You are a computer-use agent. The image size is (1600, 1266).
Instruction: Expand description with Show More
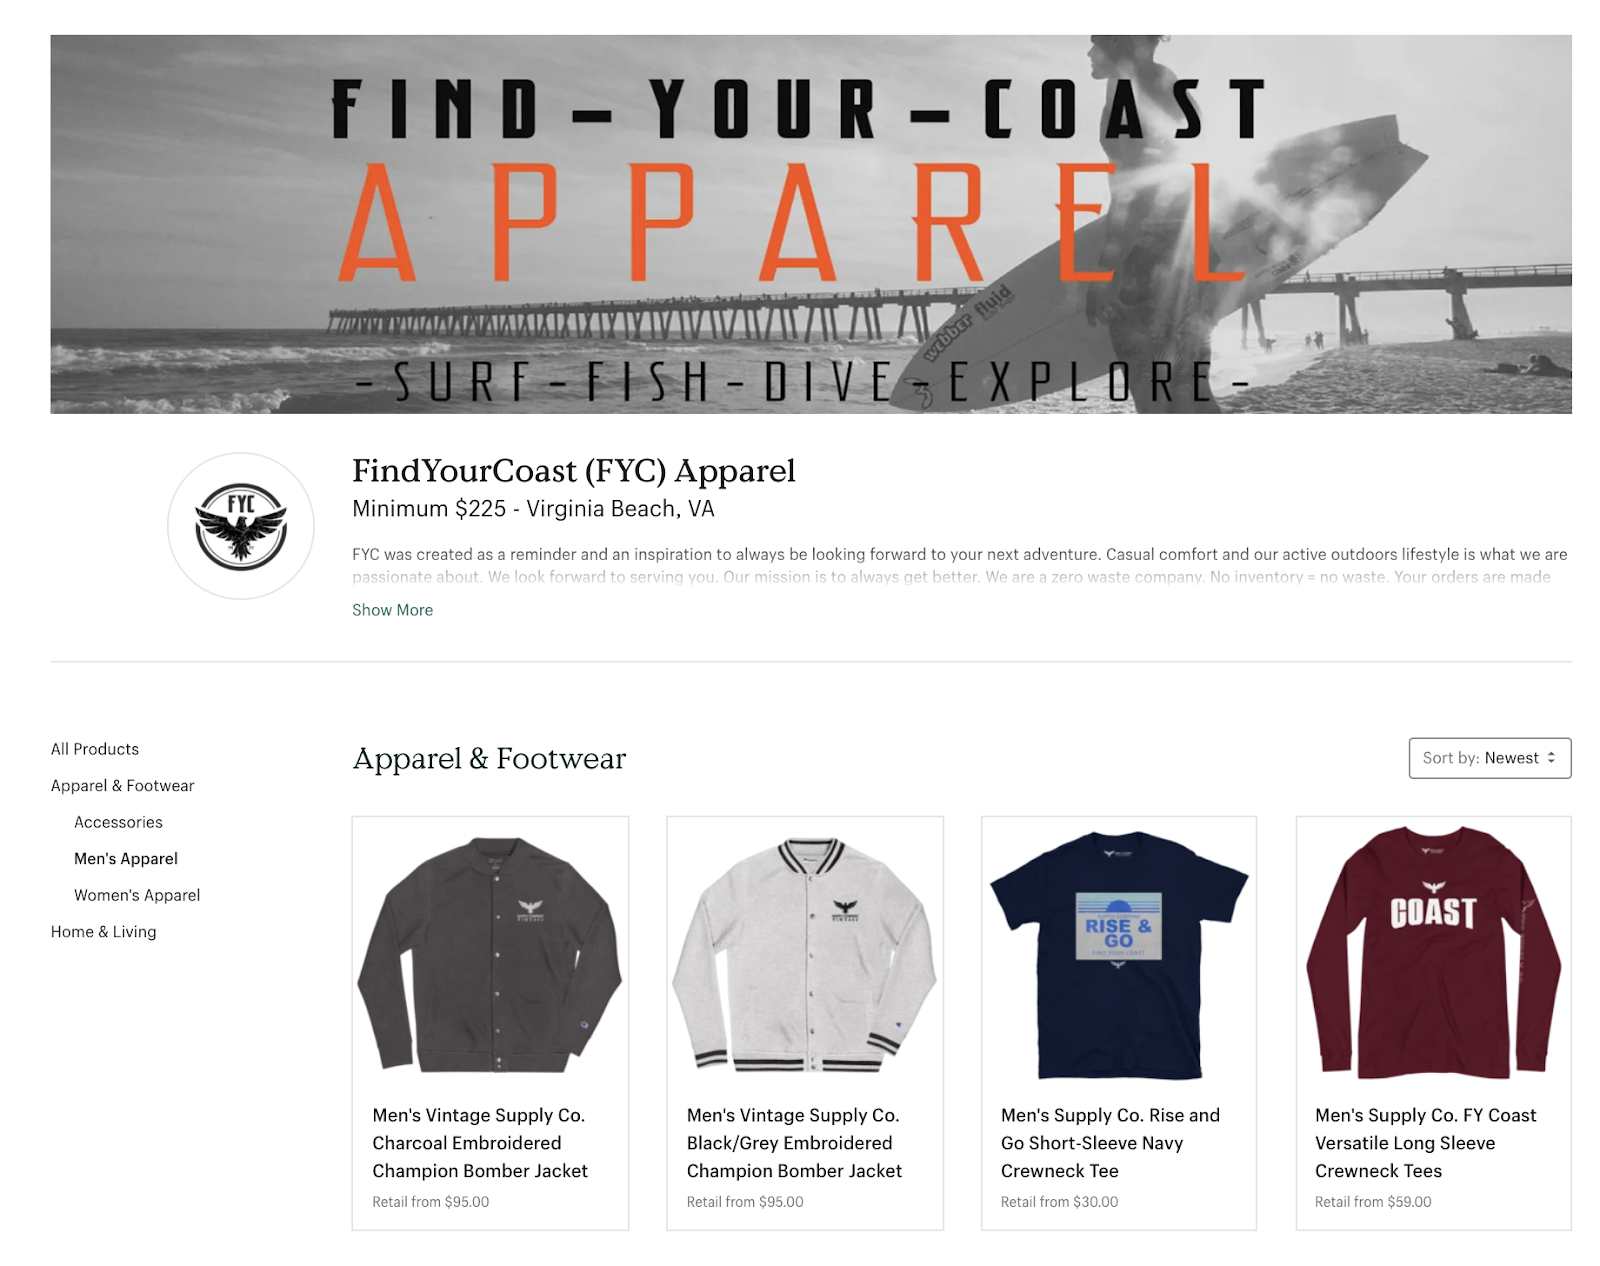point(392,610)
